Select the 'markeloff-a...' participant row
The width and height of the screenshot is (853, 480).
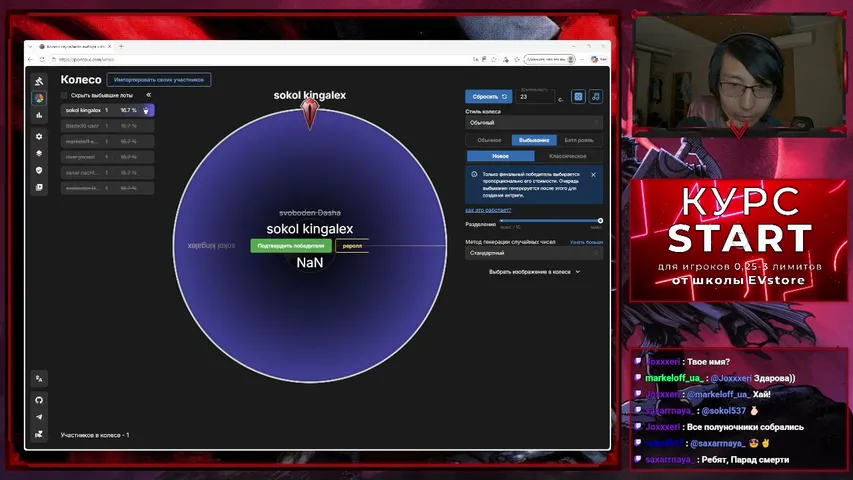coord(107,141)
